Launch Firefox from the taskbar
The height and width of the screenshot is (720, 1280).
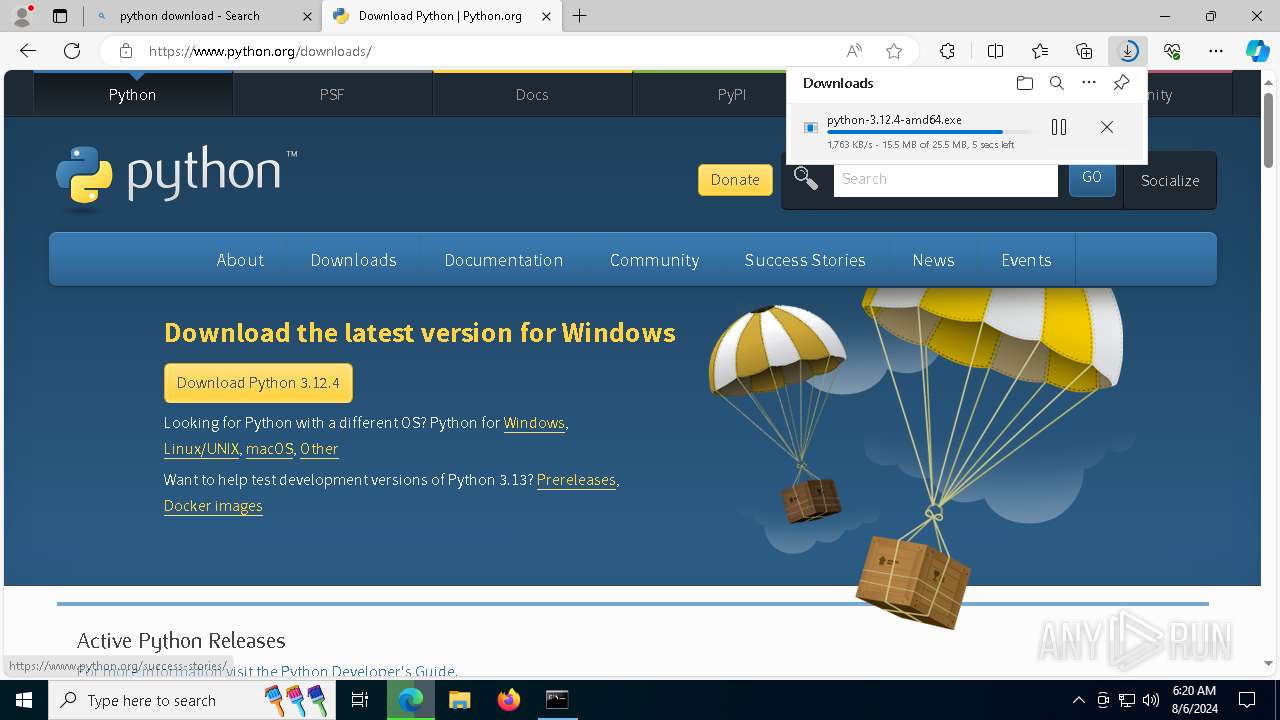(x=509, y=700)
